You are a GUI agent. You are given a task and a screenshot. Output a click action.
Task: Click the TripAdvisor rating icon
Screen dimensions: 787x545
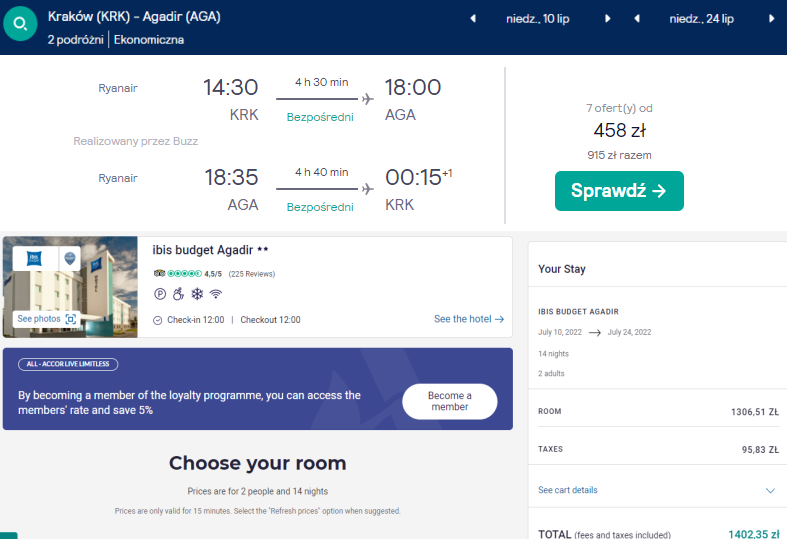click(159, 274)
